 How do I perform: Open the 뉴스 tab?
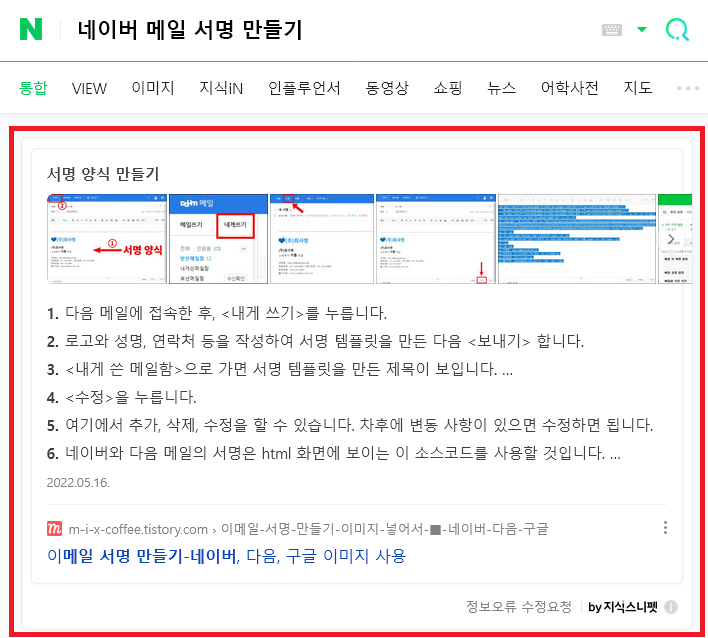point(502,88)
